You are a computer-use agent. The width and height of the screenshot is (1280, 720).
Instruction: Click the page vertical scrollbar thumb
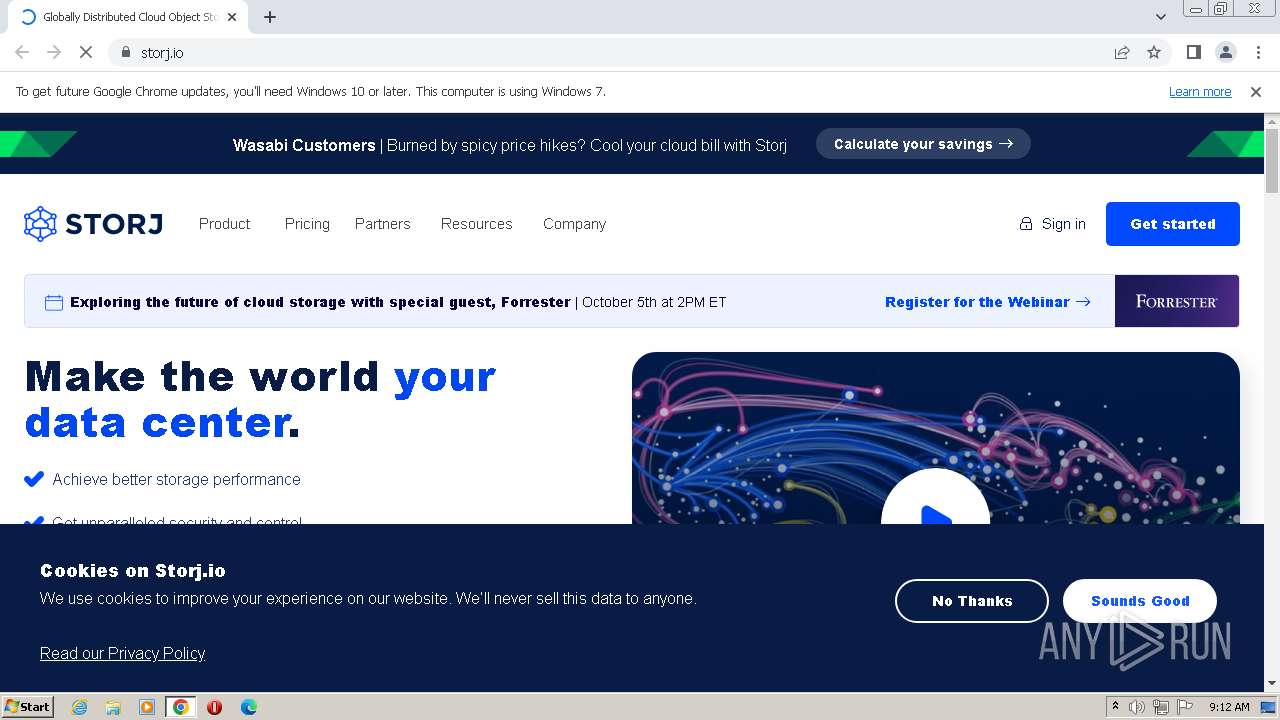tap(1272, 160)
